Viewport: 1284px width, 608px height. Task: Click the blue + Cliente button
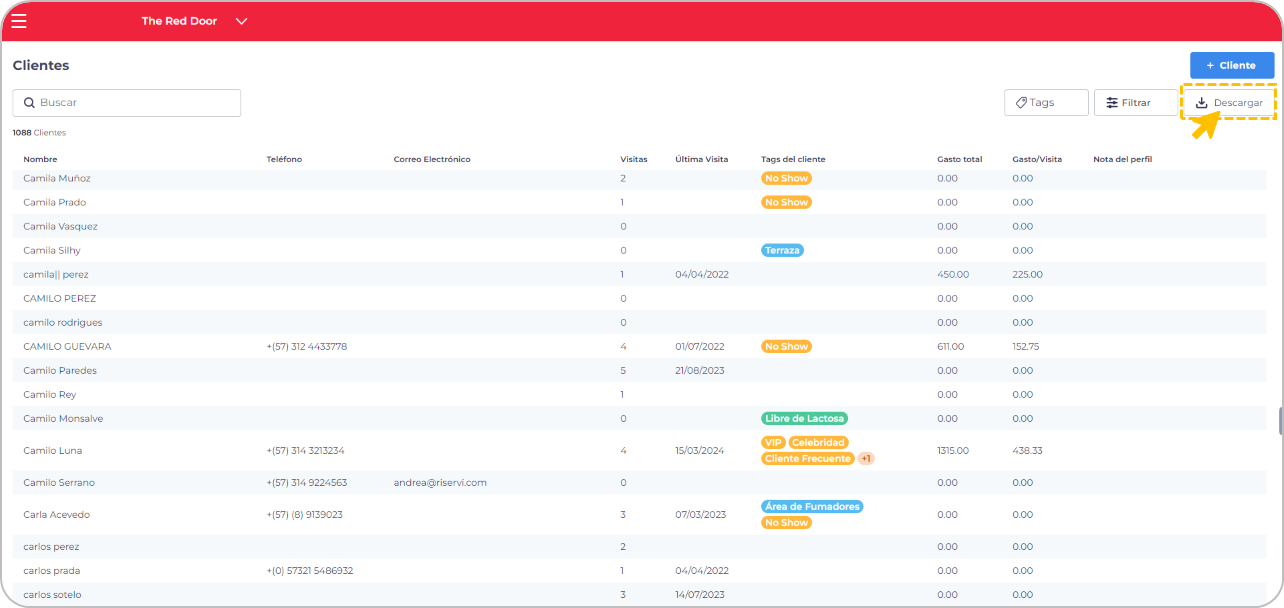click(1232, 65)
